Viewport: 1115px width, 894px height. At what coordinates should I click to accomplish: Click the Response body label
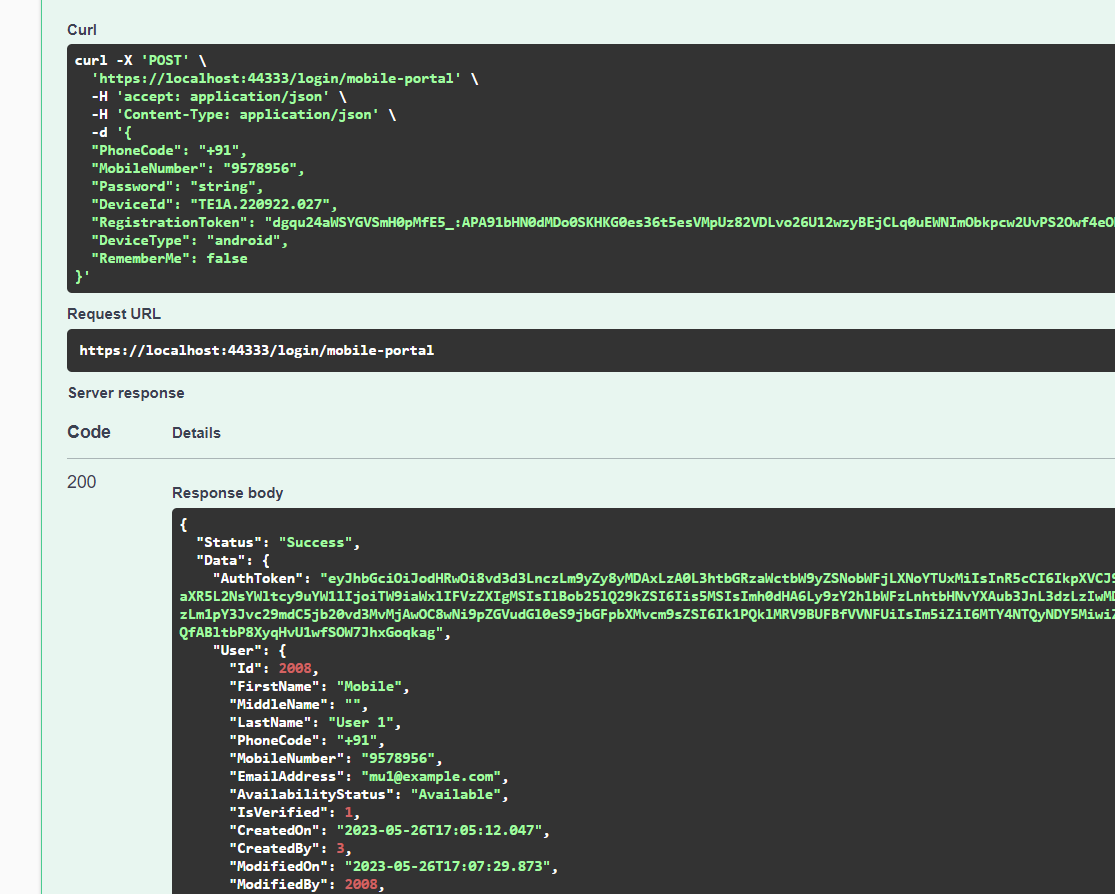227,493
